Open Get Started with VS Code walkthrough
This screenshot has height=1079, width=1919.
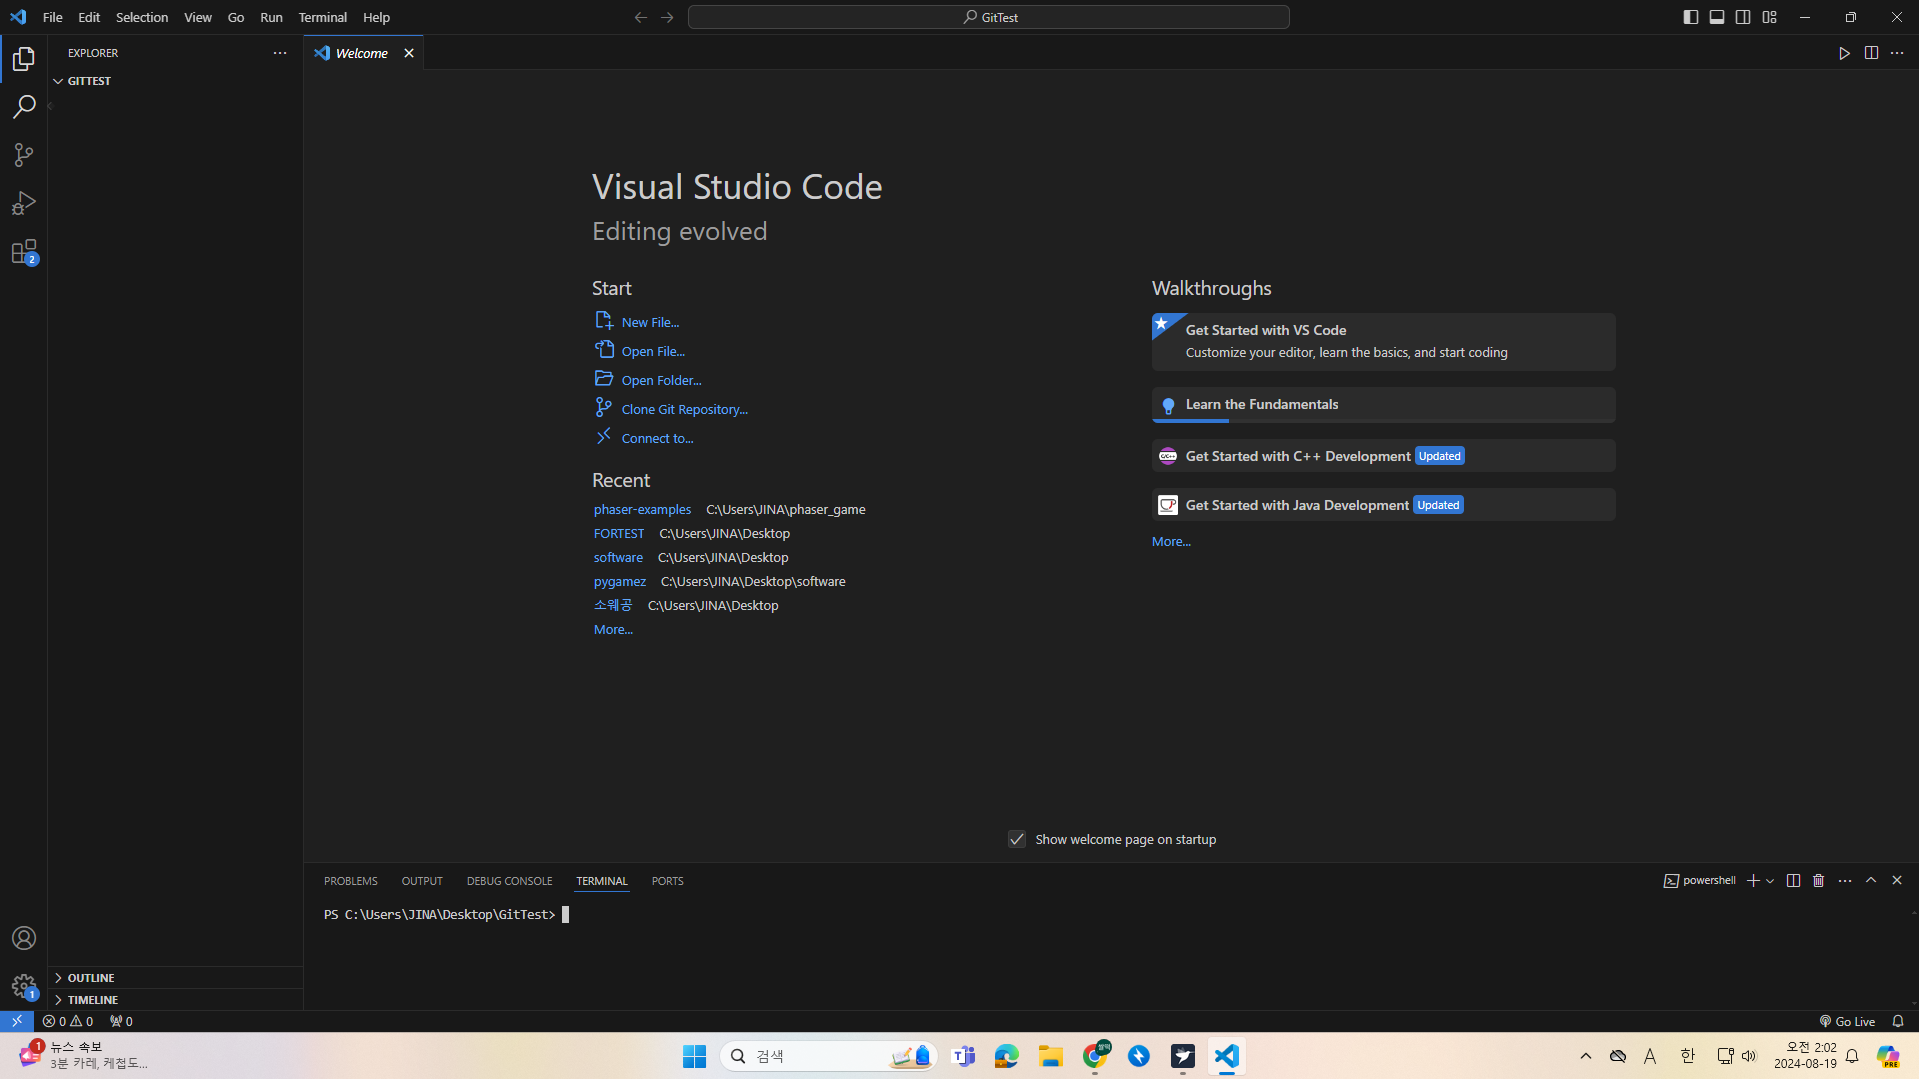pyautogui.click(x=1383, y=341)
